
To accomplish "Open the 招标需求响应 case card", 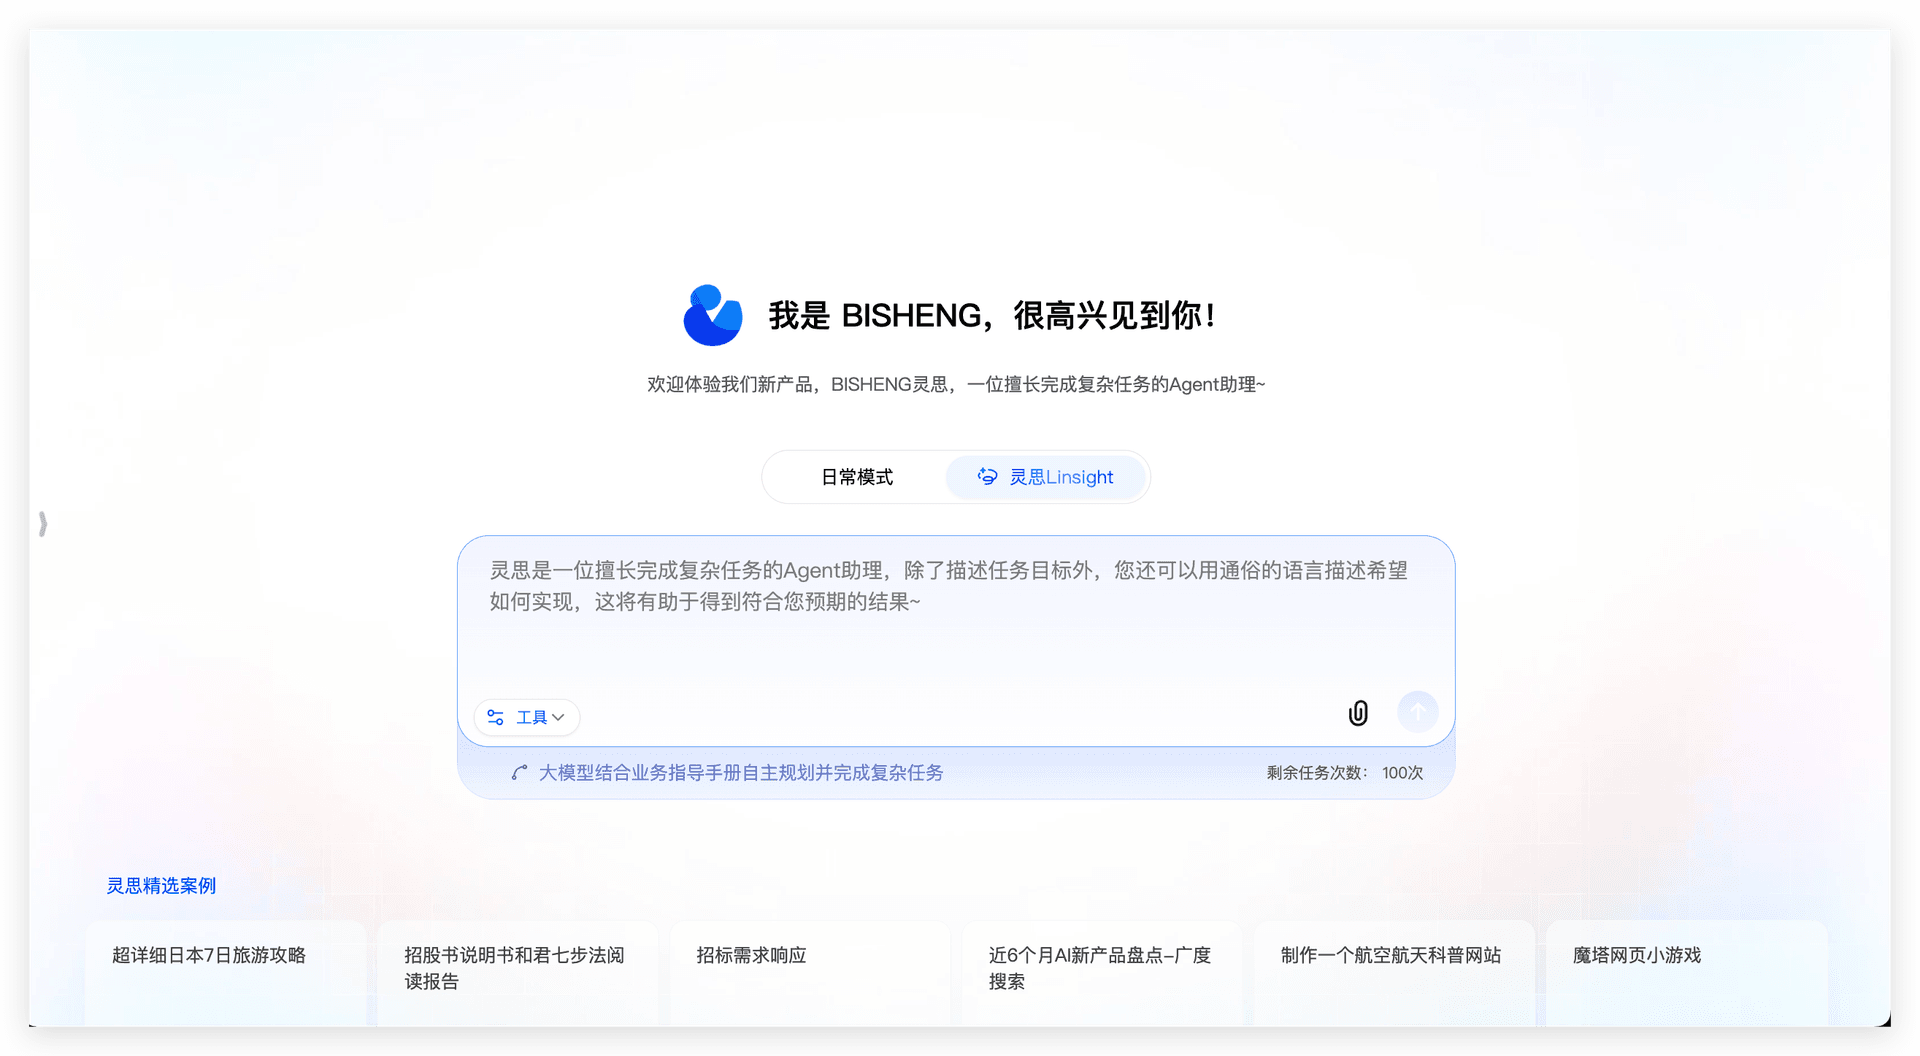I will coord(810,972).
